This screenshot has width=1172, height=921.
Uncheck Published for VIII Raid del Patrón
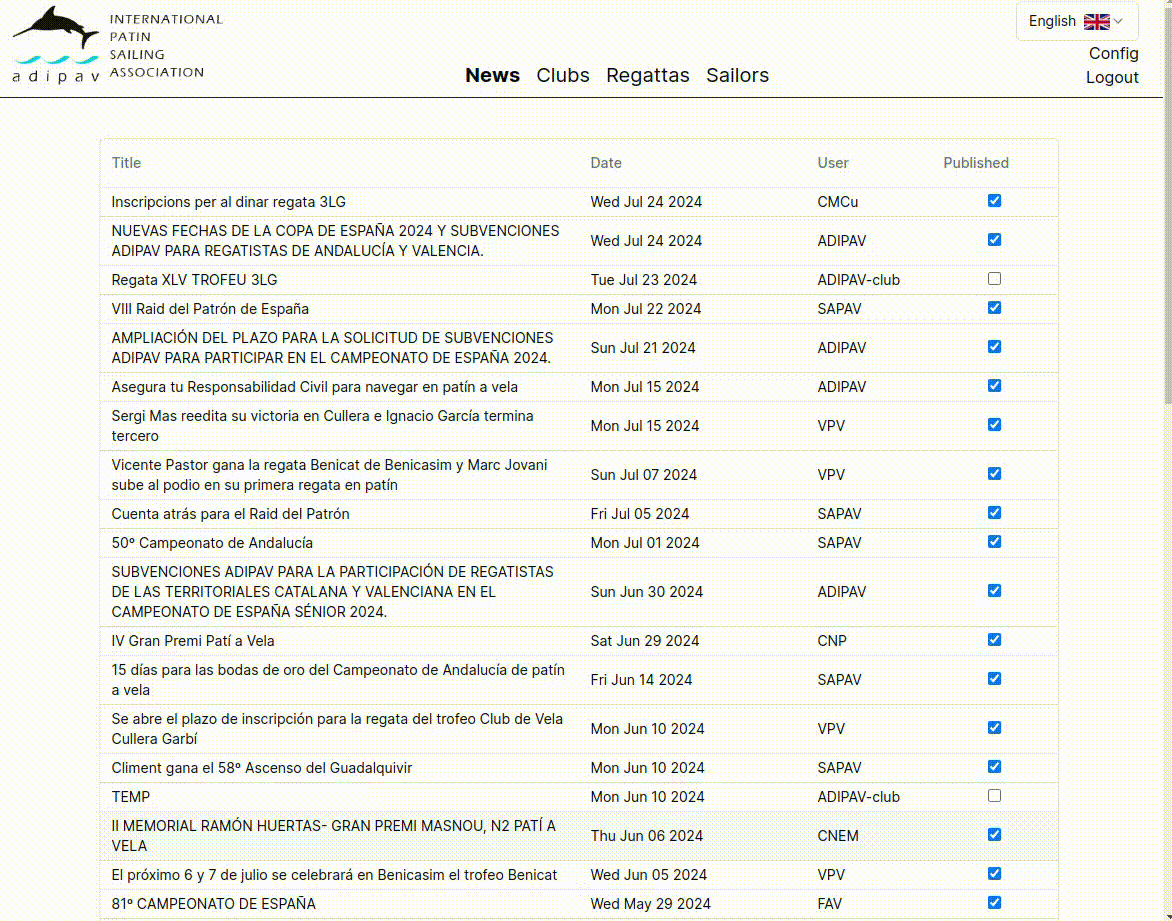(x=994, y=308)
